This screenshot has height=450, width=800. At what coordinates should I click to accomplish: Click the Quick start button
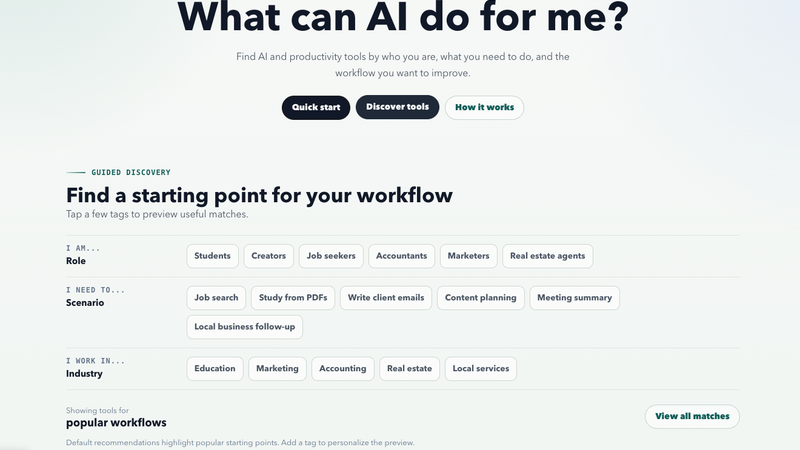click(316, 108)
